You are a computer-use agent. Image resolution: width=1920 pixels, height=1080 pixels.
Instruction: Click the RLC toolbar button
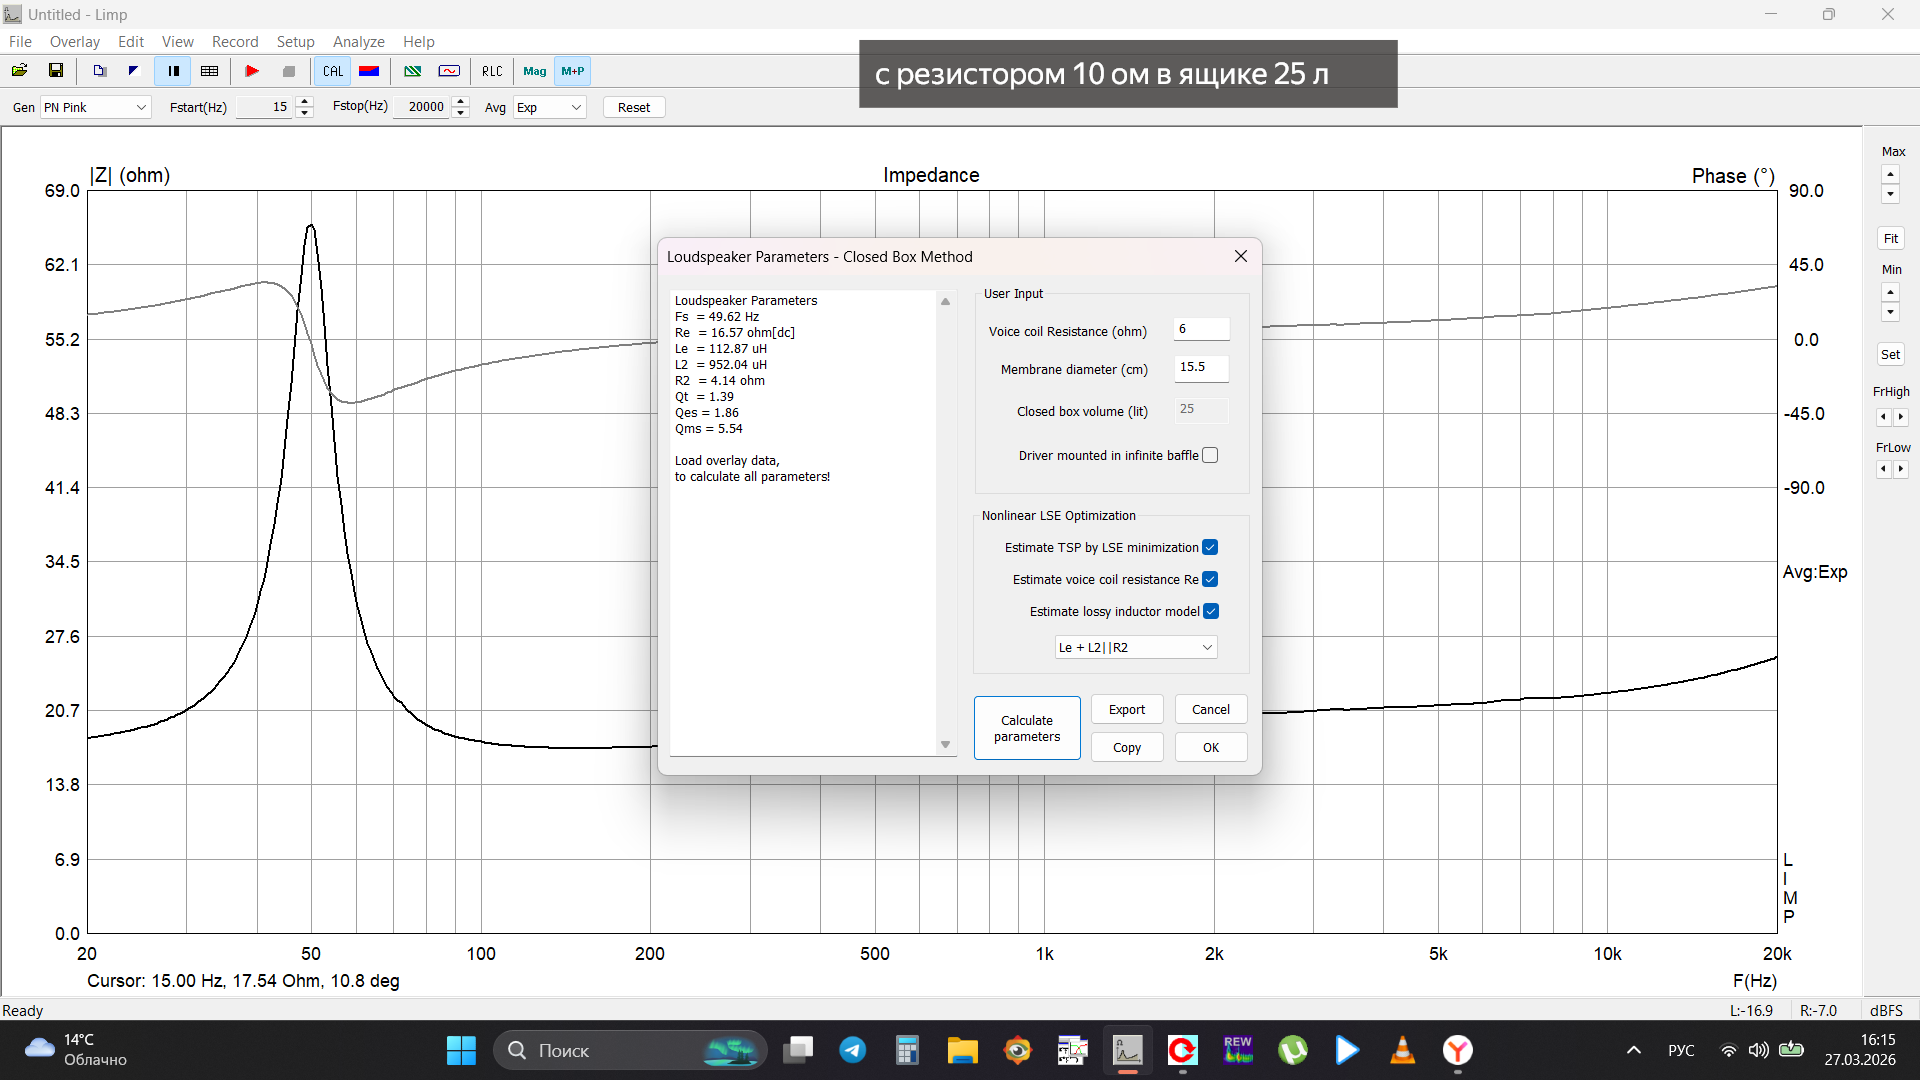tap(492, 71)
